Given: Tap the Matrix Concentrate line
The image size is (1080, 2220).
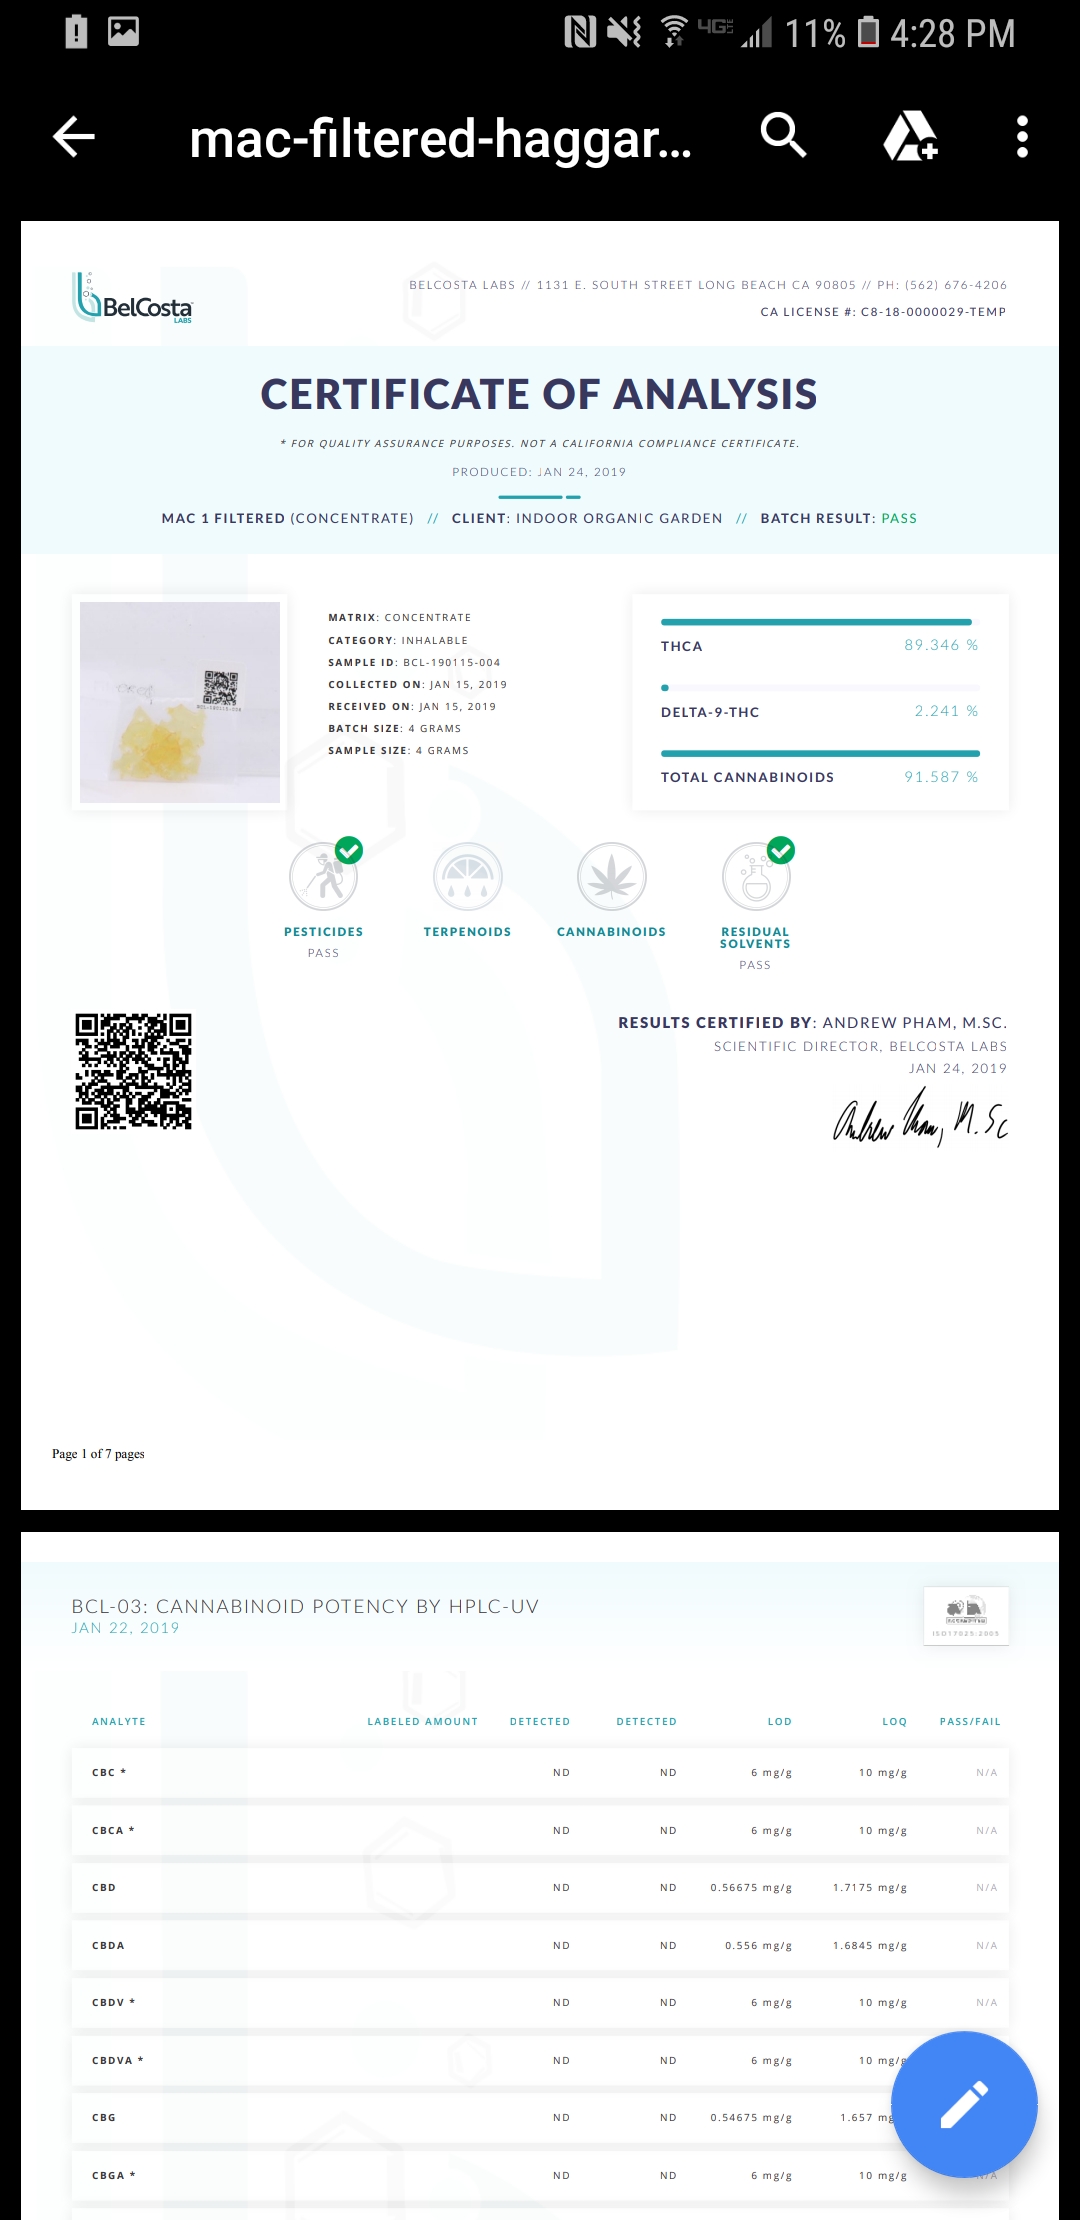Looking at the screenshot, I should pos(399,617).
